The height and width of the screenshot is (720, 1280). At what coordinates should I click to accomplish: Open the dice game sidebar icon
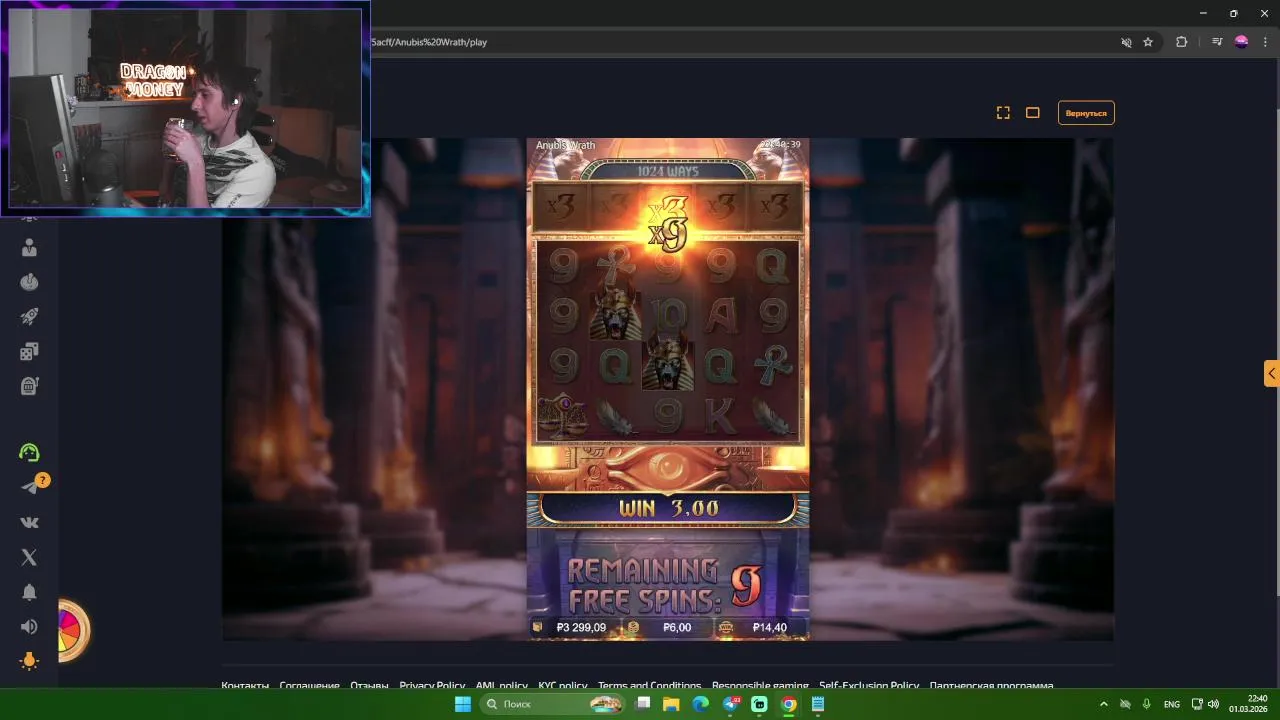point(29,351)
